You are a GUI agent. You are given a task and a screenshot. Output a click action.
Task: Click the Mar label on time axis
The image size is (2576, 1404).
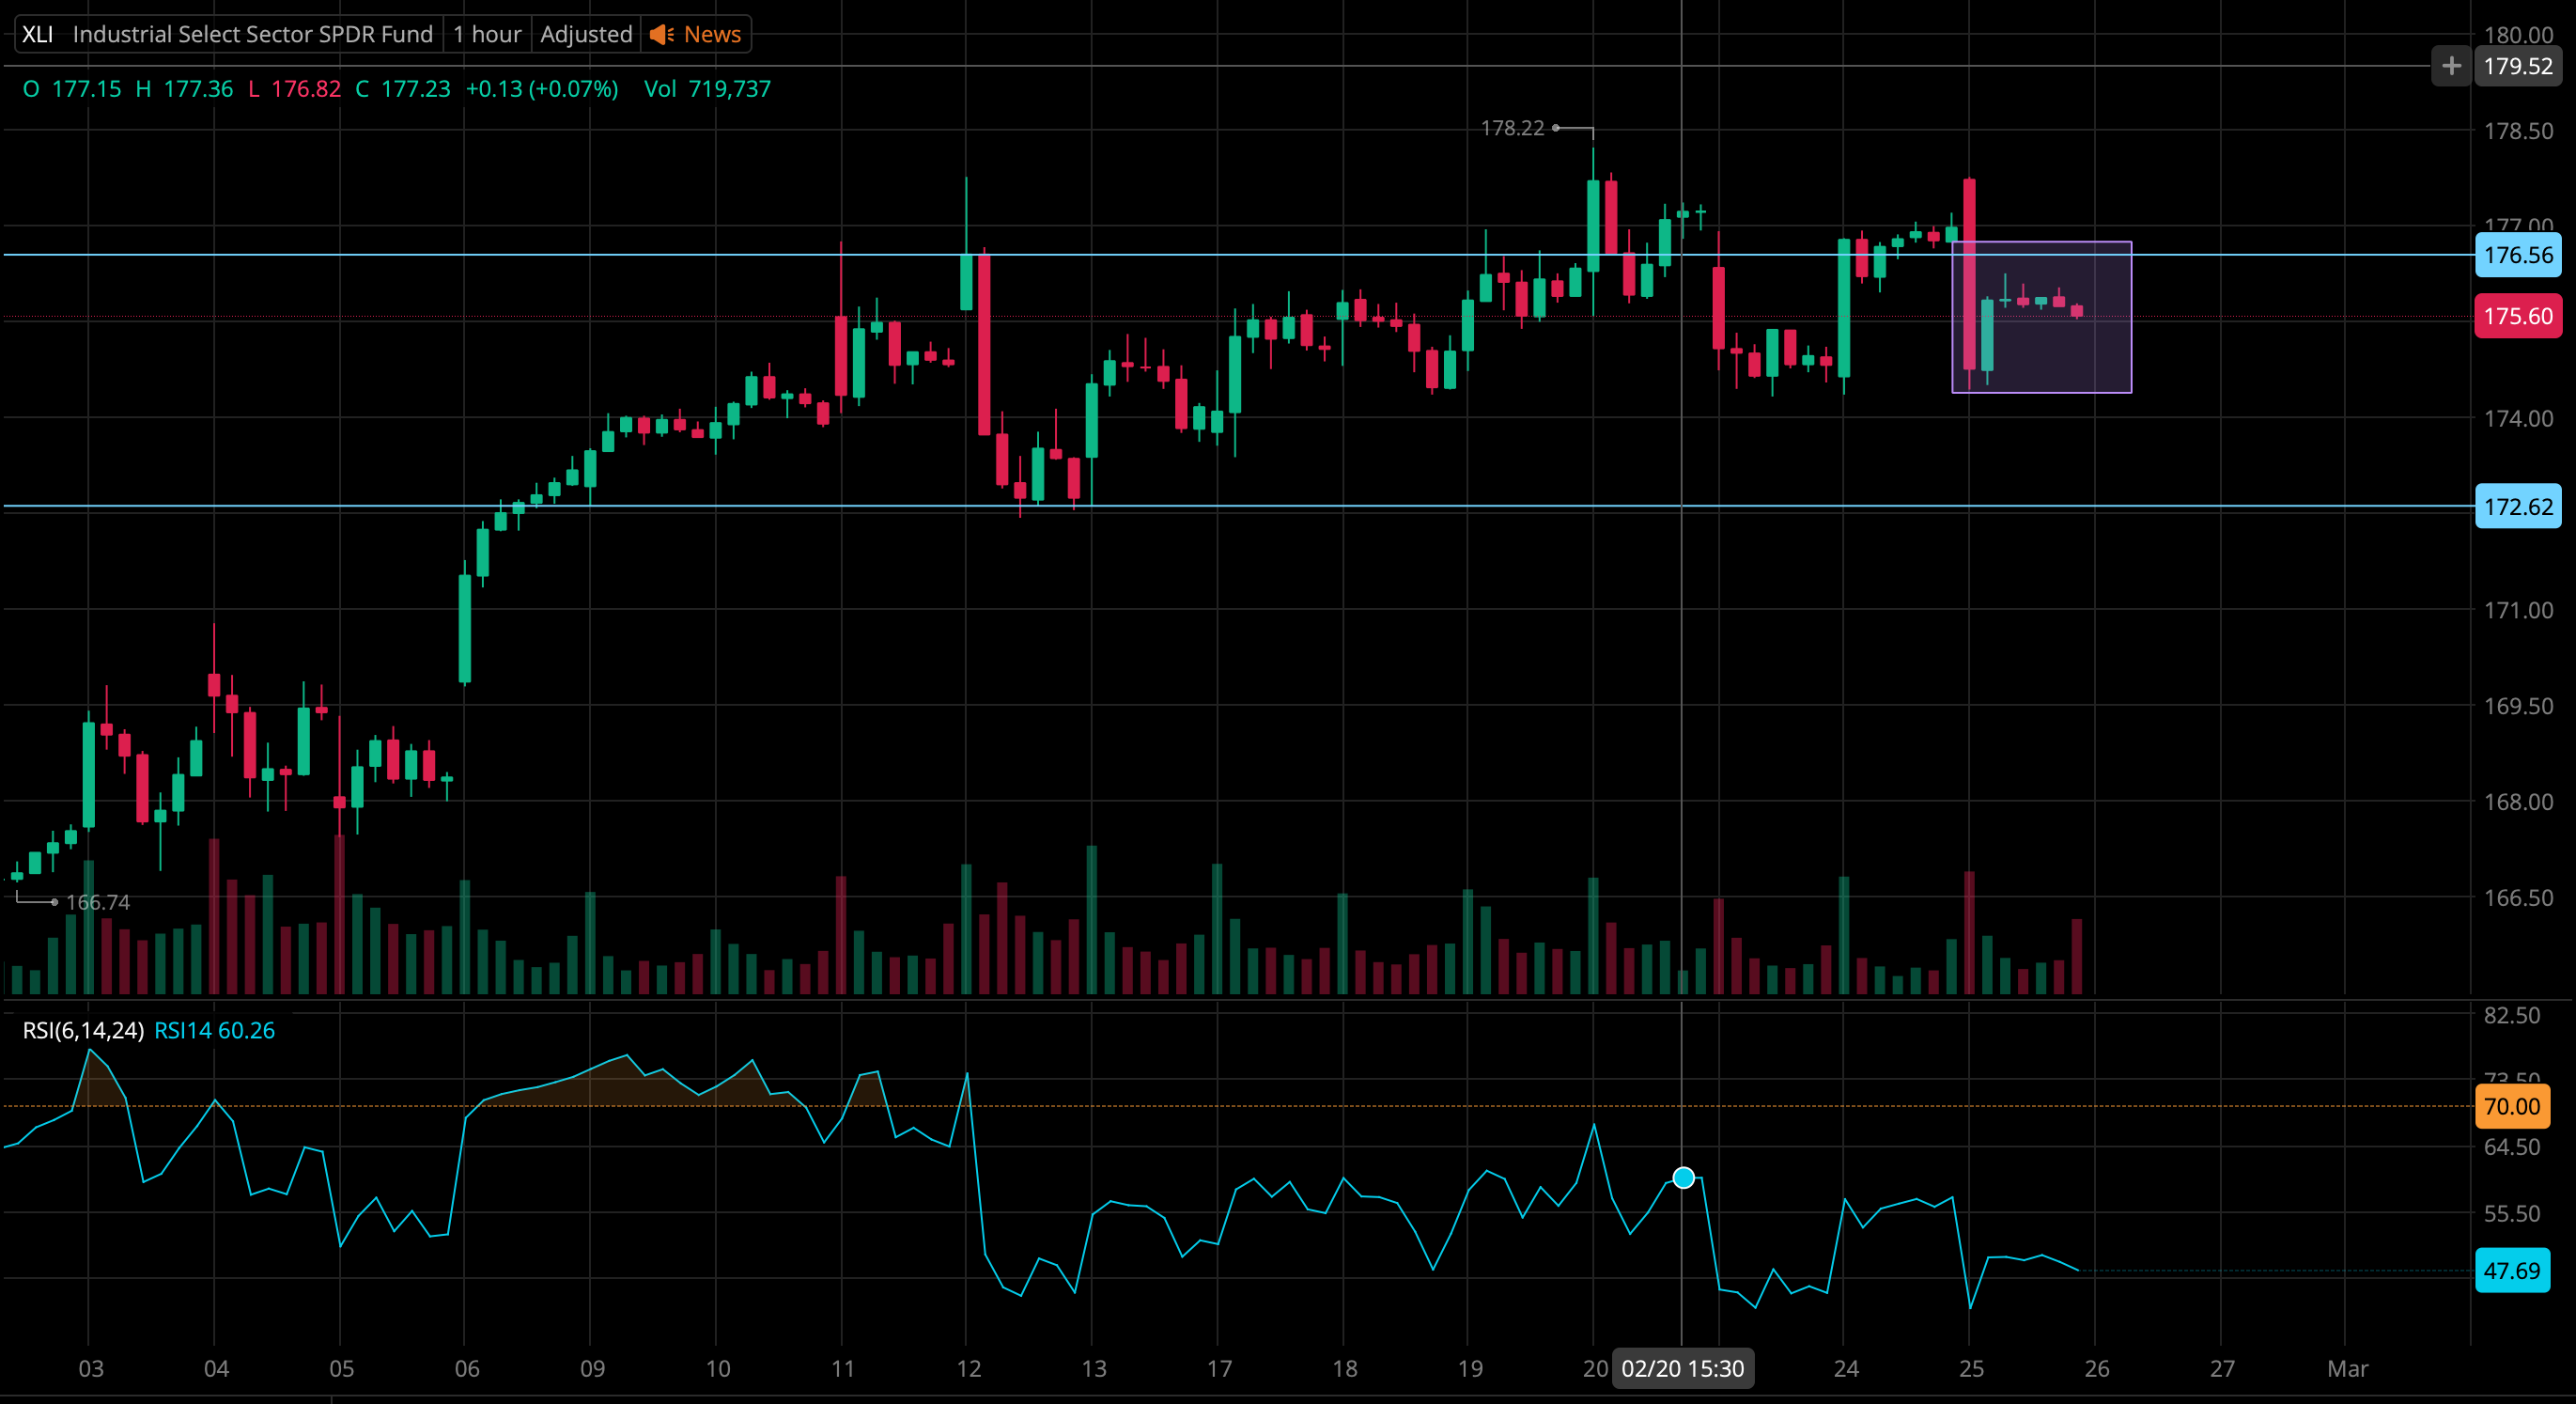point(2346,1369)
